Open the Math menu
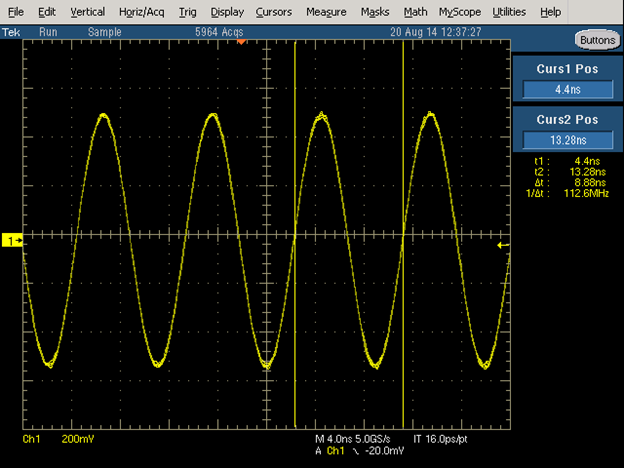Screen dimensions: 624x468 pyautogui.click(x=415, y=12)
